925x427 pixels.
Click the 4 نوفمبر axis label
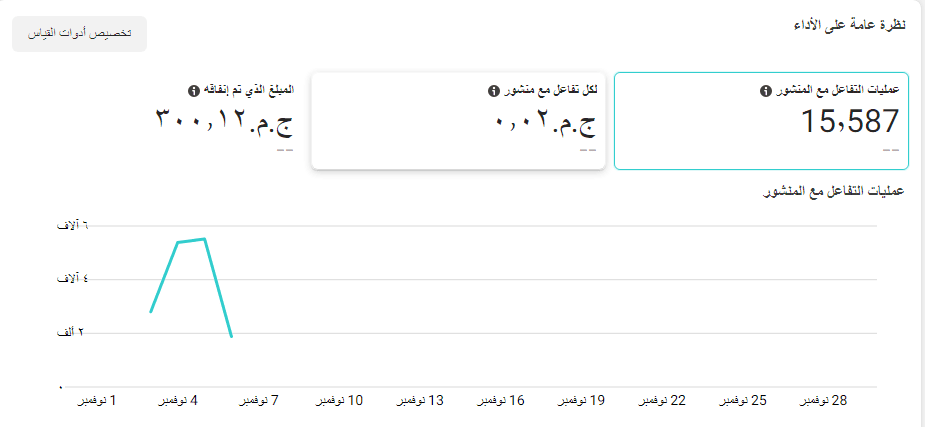[178, 401]
